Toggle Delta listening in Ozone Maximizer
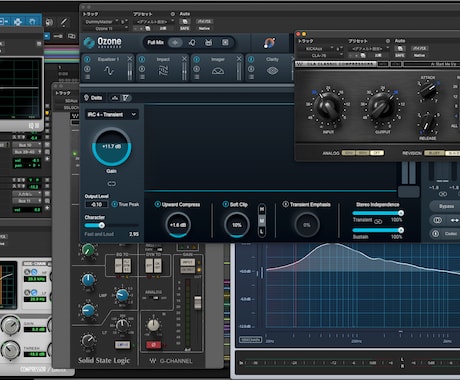The height and width of the screenshot is (380, 460). tap(93, 98)
